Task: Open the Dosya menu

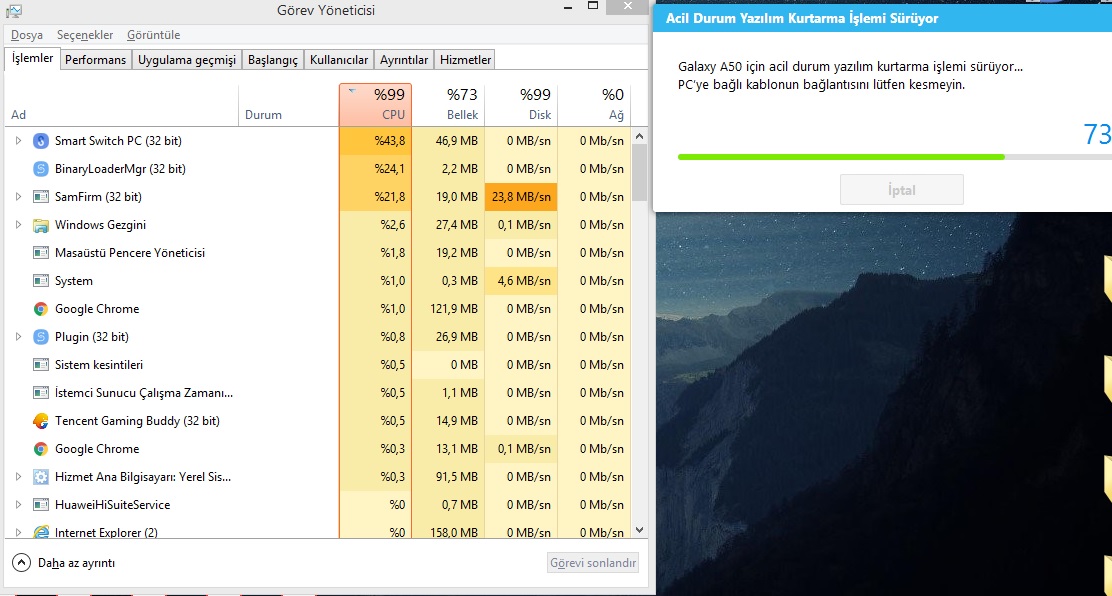Action: pyautogui.click(x=27, y=35)
